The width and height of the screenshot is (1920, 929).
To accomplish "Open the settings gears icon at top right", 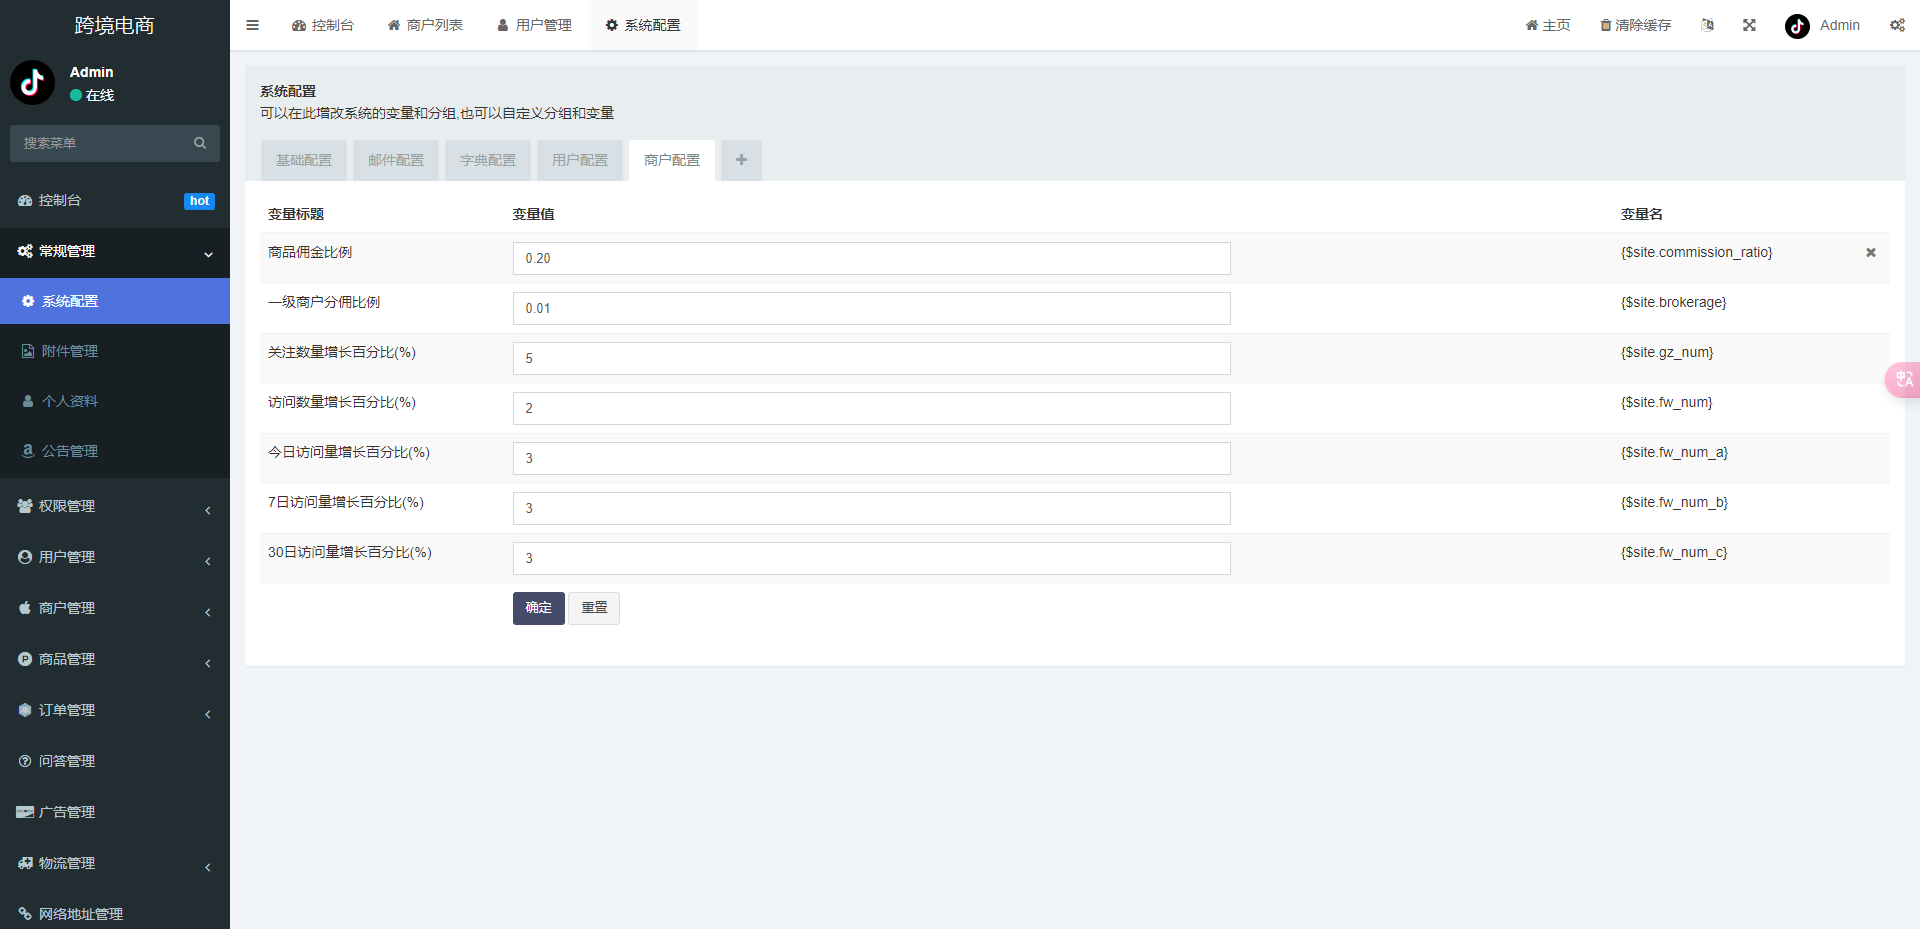I will tap(1897, 25).
